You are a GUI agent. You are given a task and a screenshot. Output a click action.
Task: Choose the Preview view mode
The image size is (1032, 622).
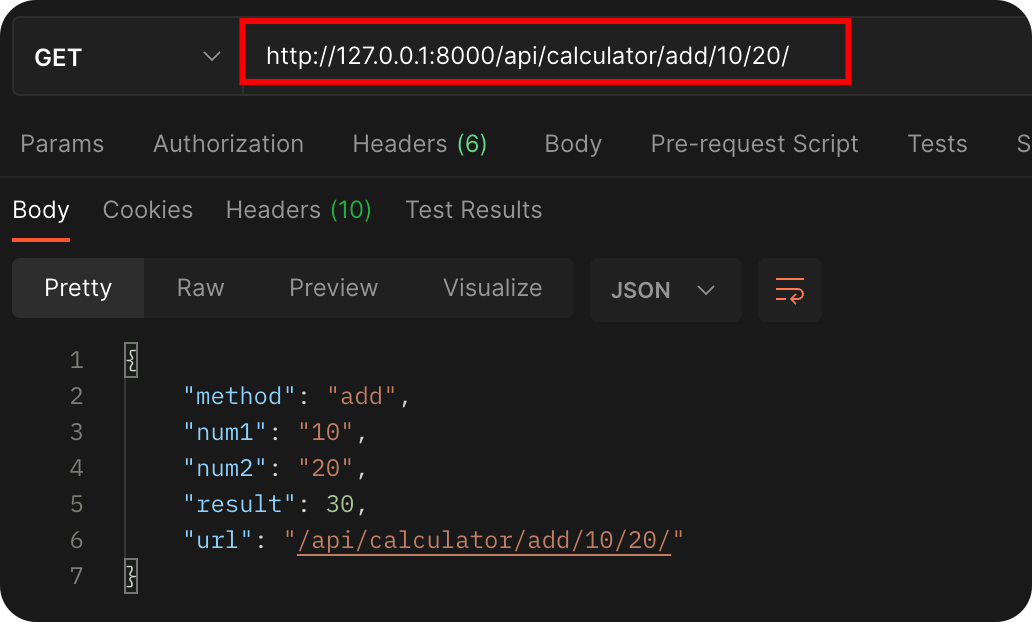pyautogui.click(x=333, y=288)
